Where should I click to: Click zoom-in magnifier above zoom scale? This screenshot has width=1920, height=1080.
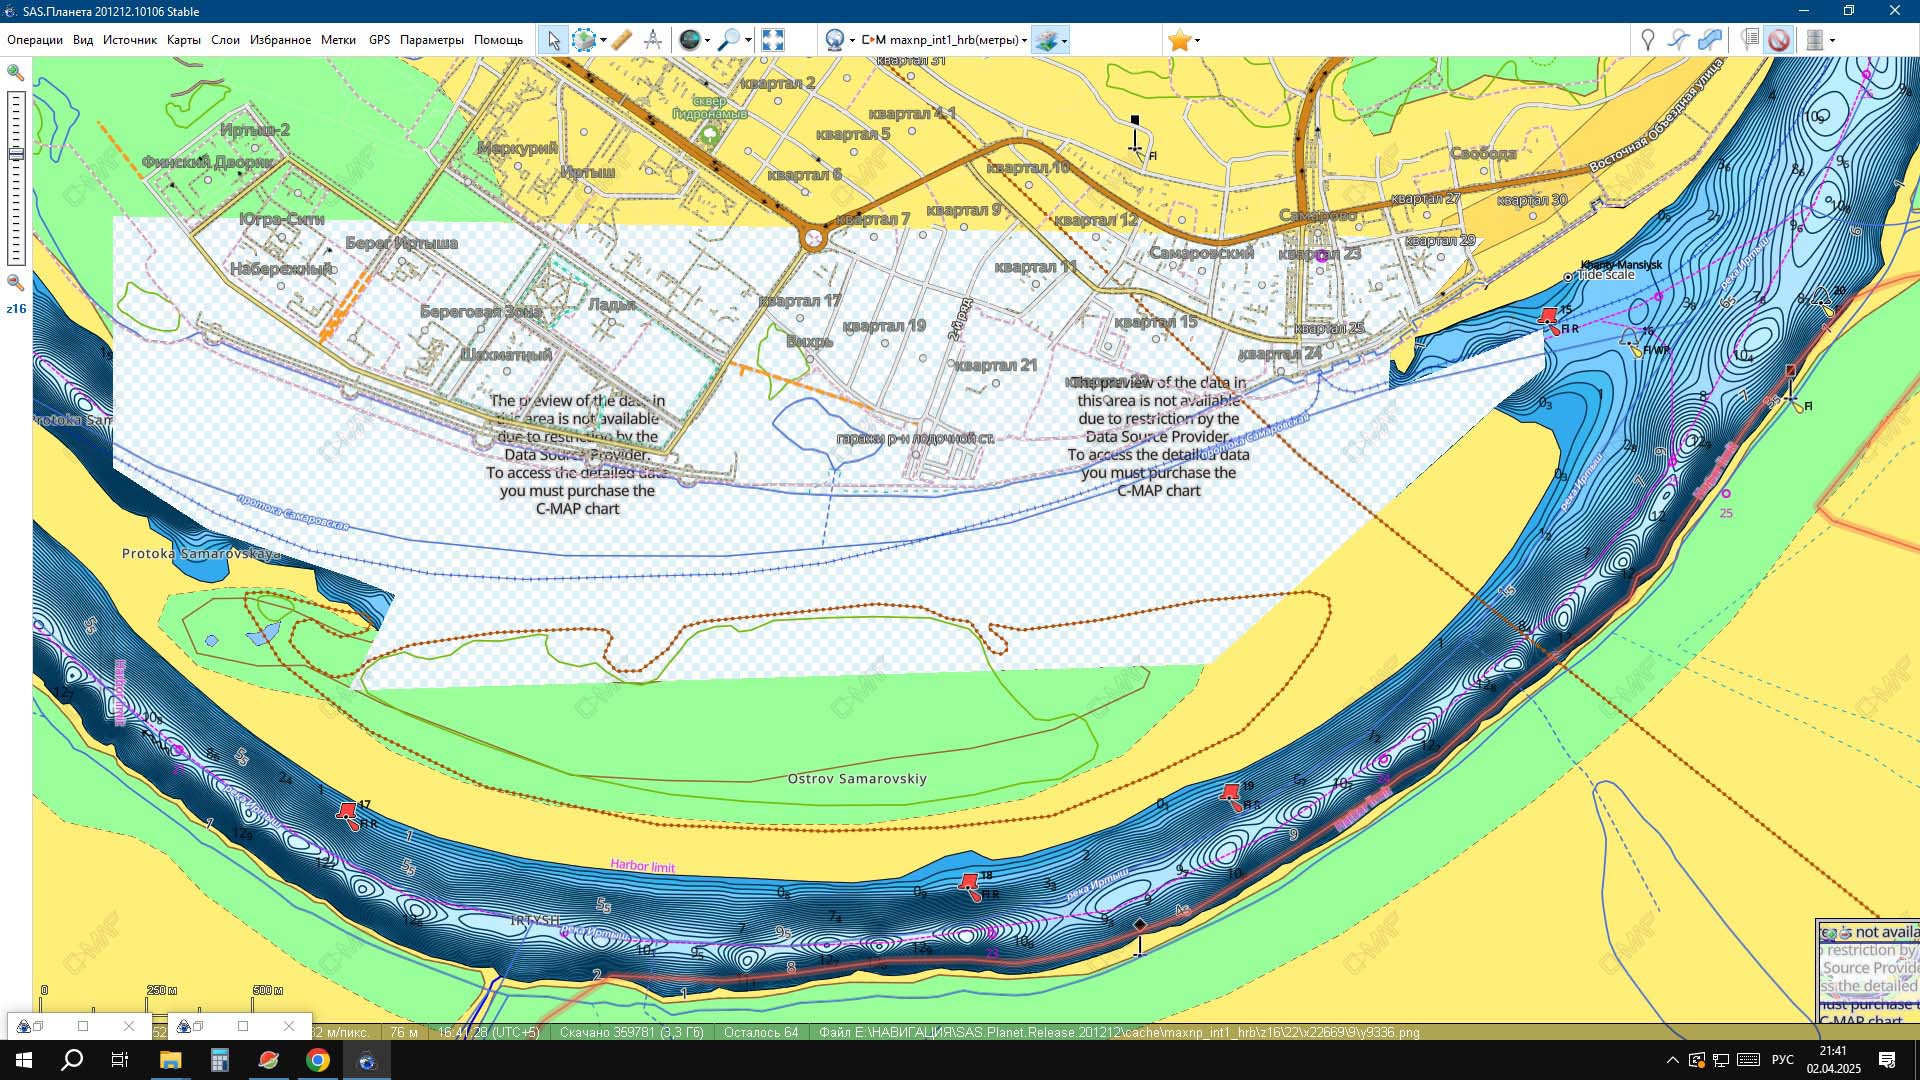15,72
